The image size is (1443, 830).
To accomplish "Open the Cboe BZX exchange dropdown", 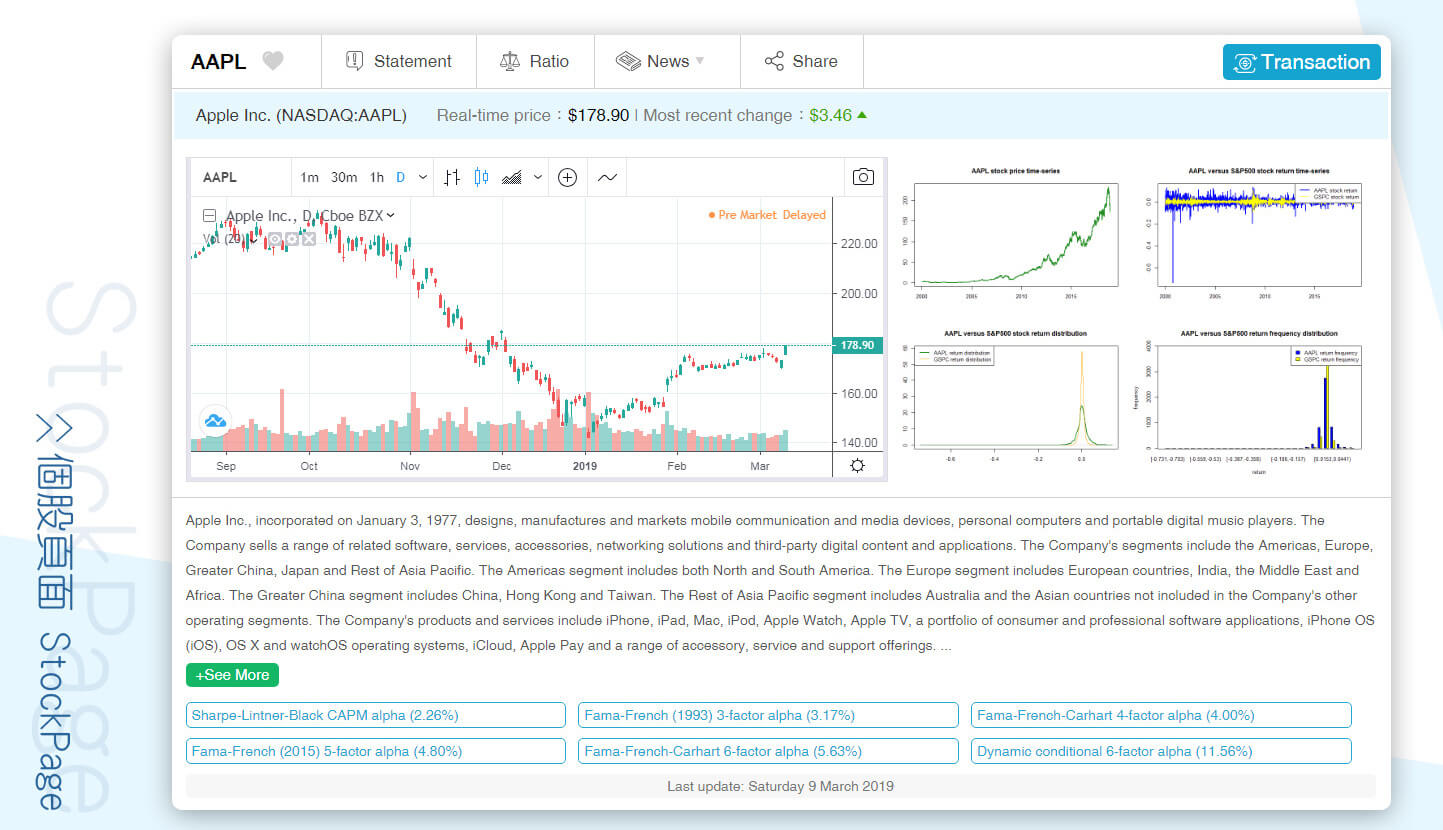I will pos(389,215).
